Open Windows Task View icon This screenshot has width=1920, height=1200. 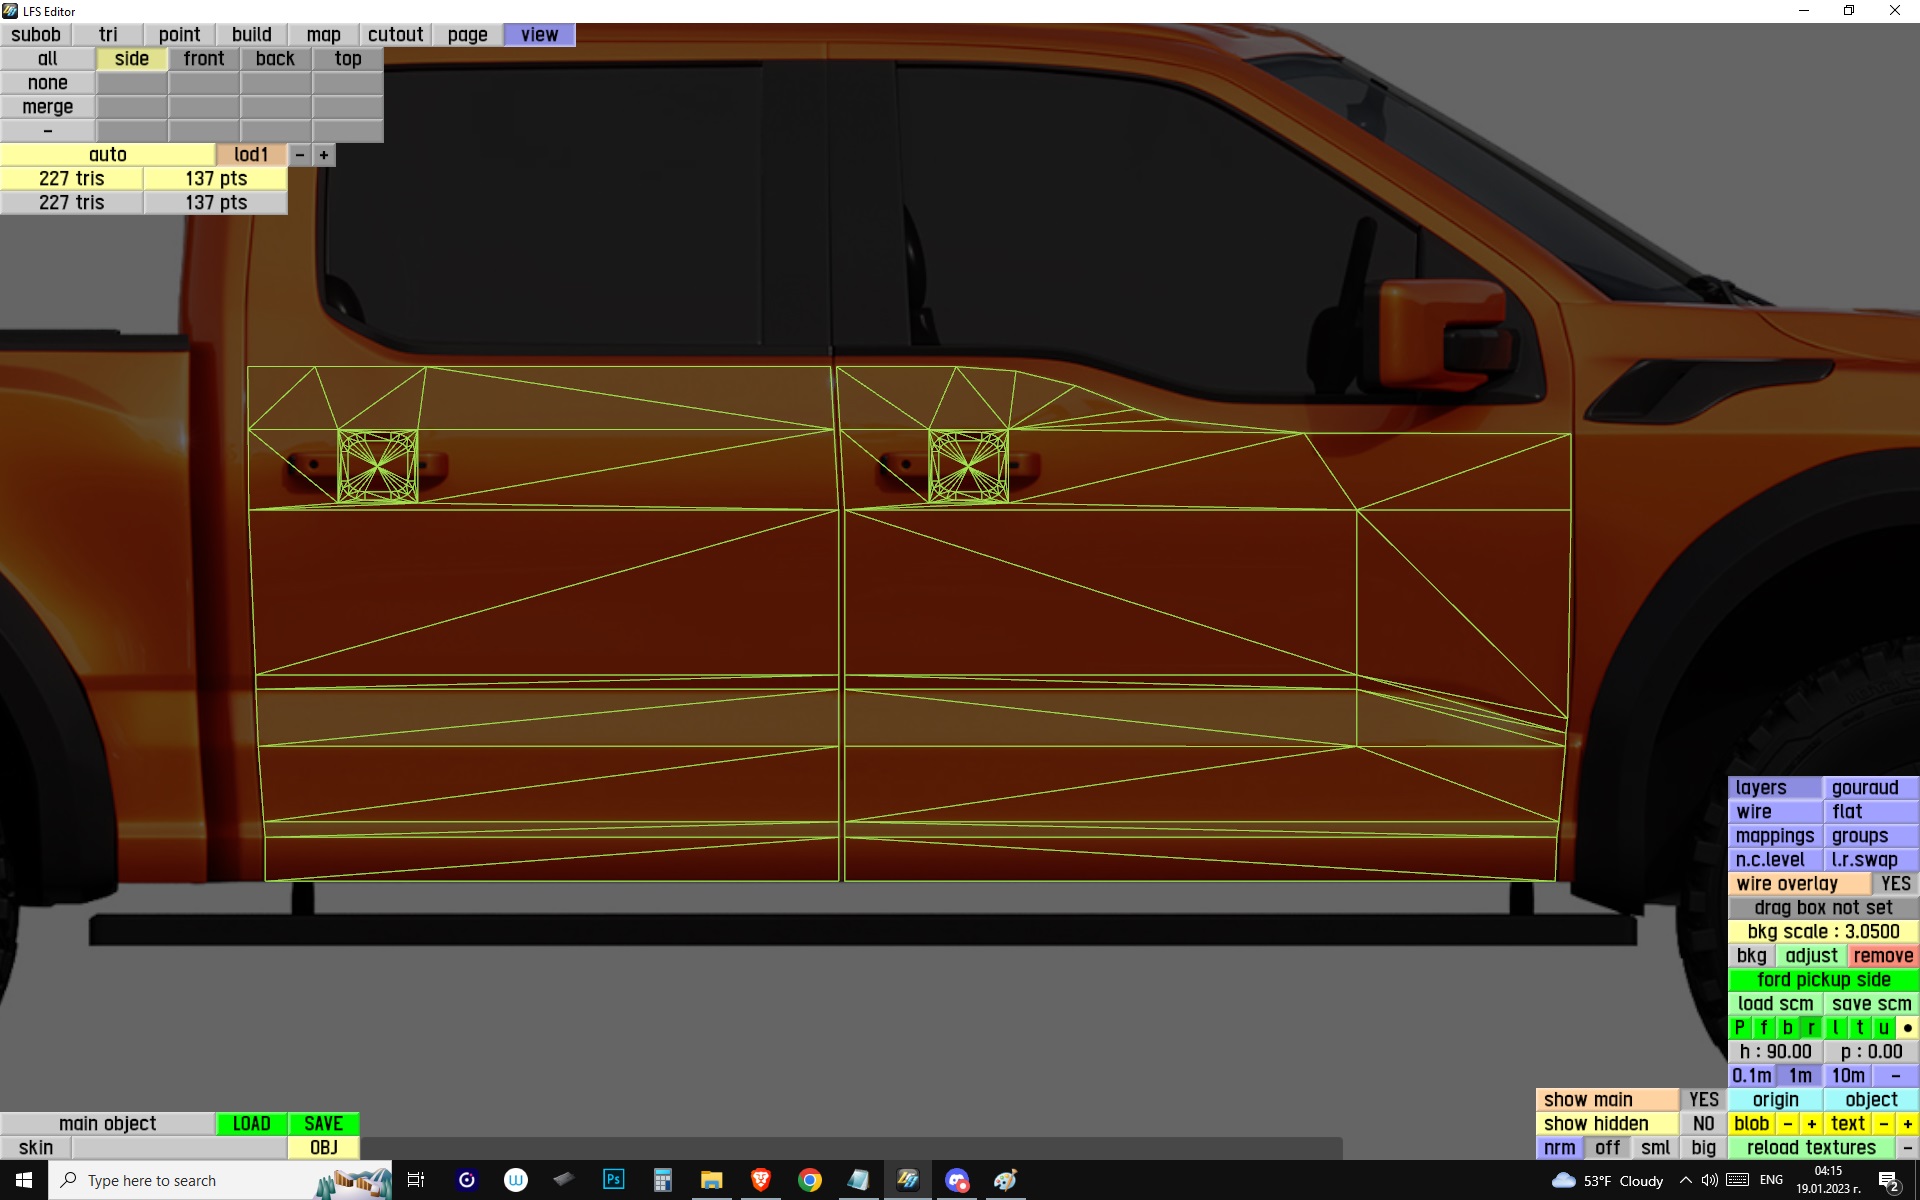416,1180
